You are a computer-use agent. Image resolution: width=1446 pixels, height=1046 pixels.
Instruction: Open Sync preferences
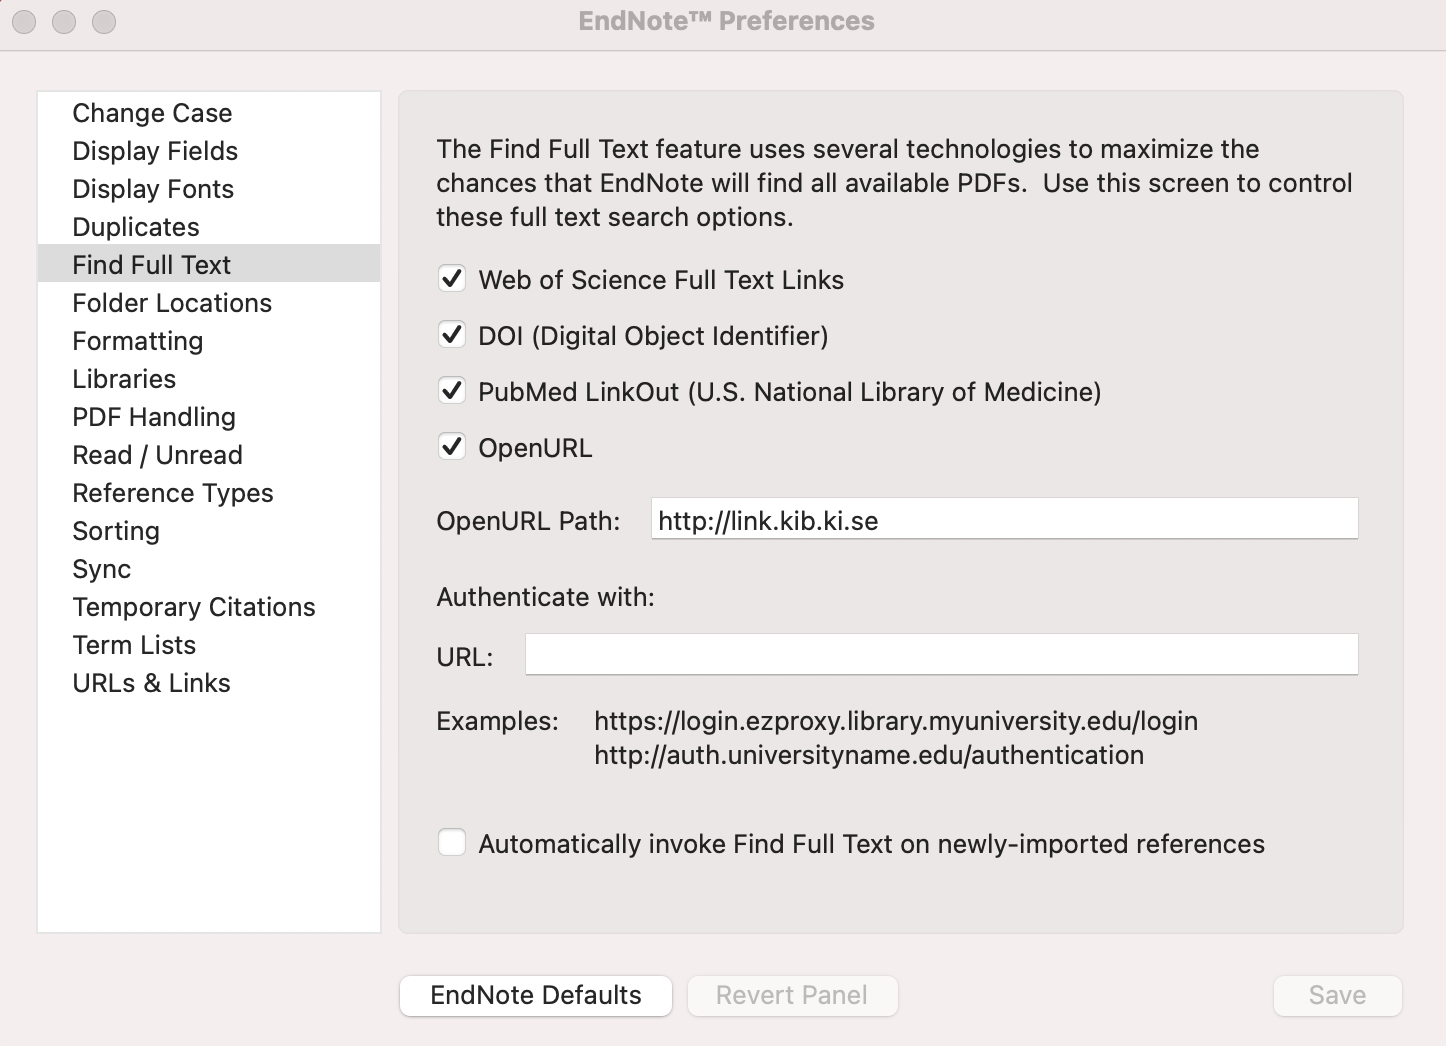tap(209, 569)
